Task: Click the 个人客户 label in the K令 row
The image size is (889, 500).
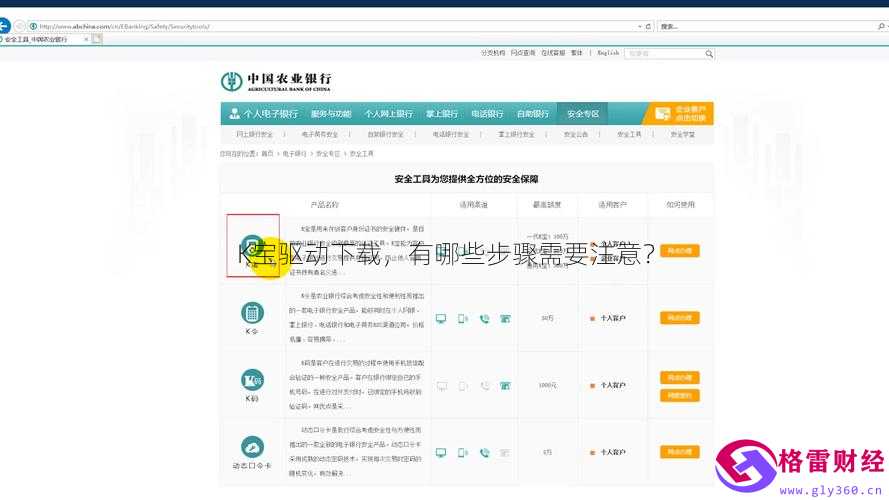Action: [612, 319]
